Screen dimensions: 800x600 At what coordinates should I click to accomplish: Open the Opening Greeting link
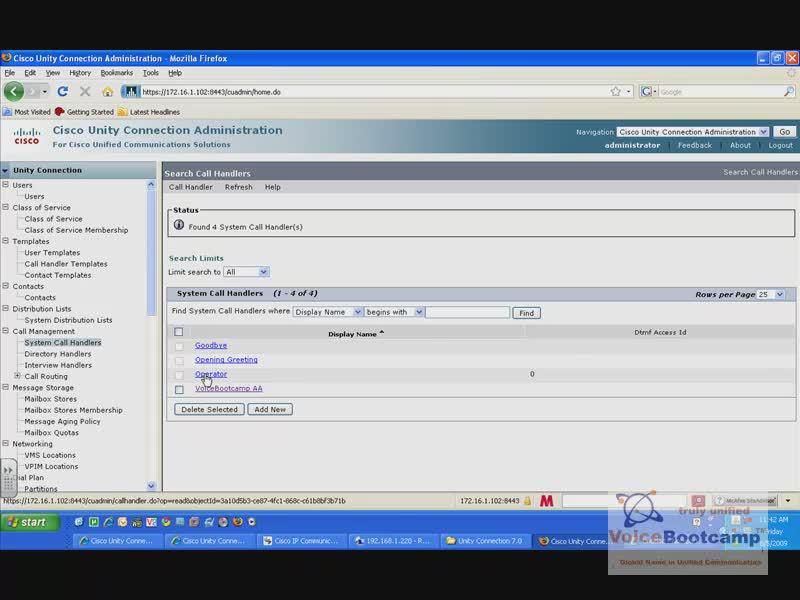226,360
